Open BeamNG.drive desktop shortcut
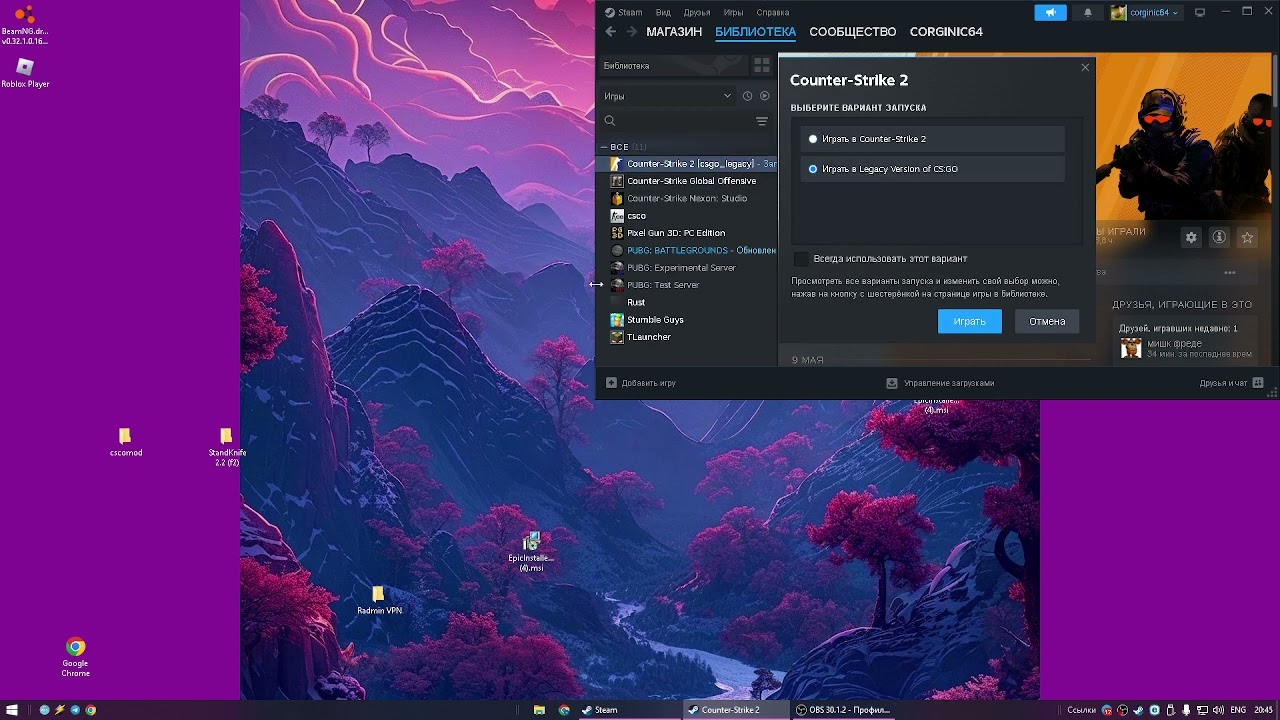The height and width of the screenshot is (720, 1280). 25,25
